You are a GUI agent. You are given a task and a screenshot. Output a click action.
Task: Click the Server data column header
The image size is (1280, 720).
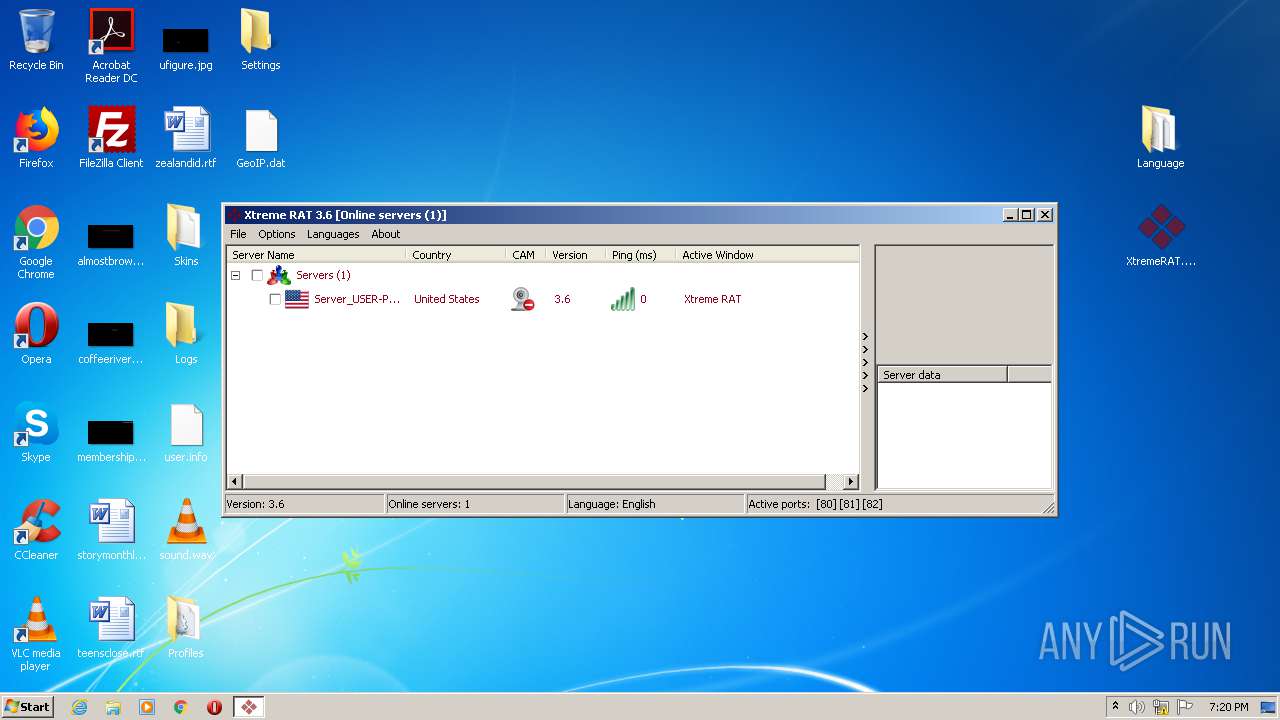tap(942, 375)
